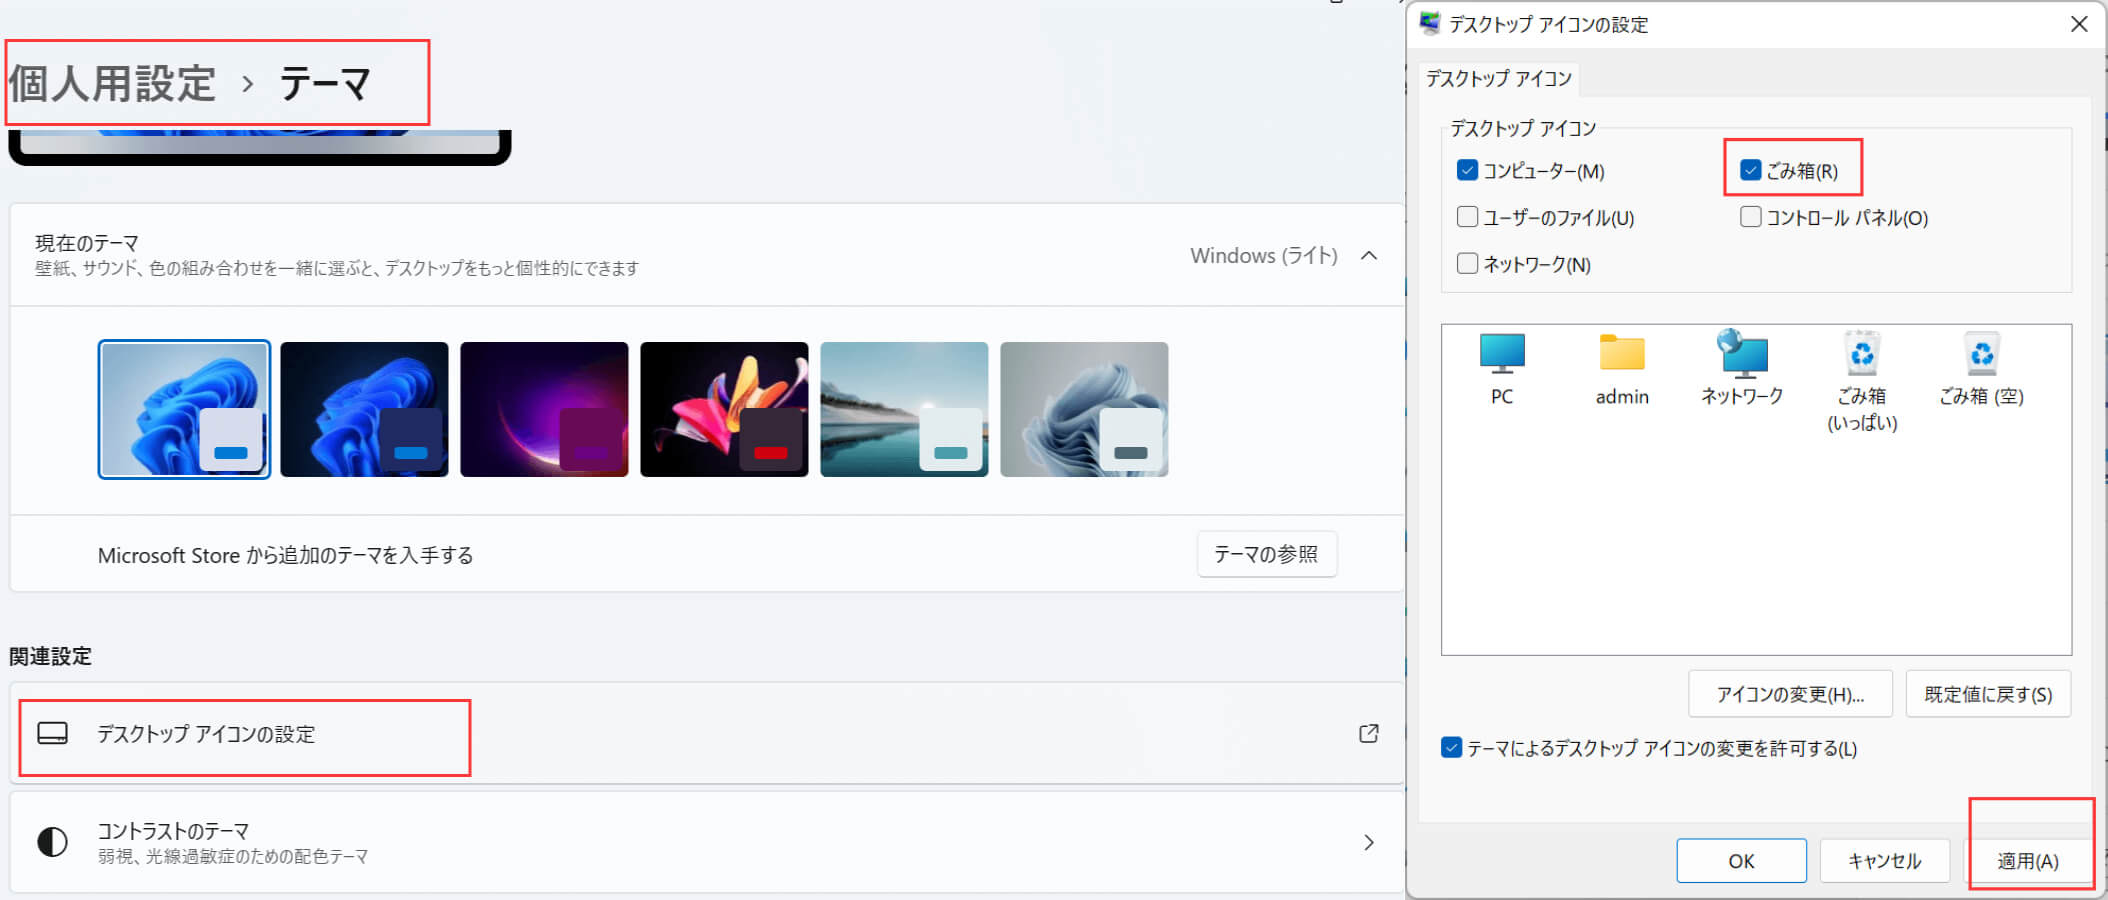Switch to the デスクトップ アイコン tab
This screenshot has width=2108, height=900.
(x=1498, y=79)
